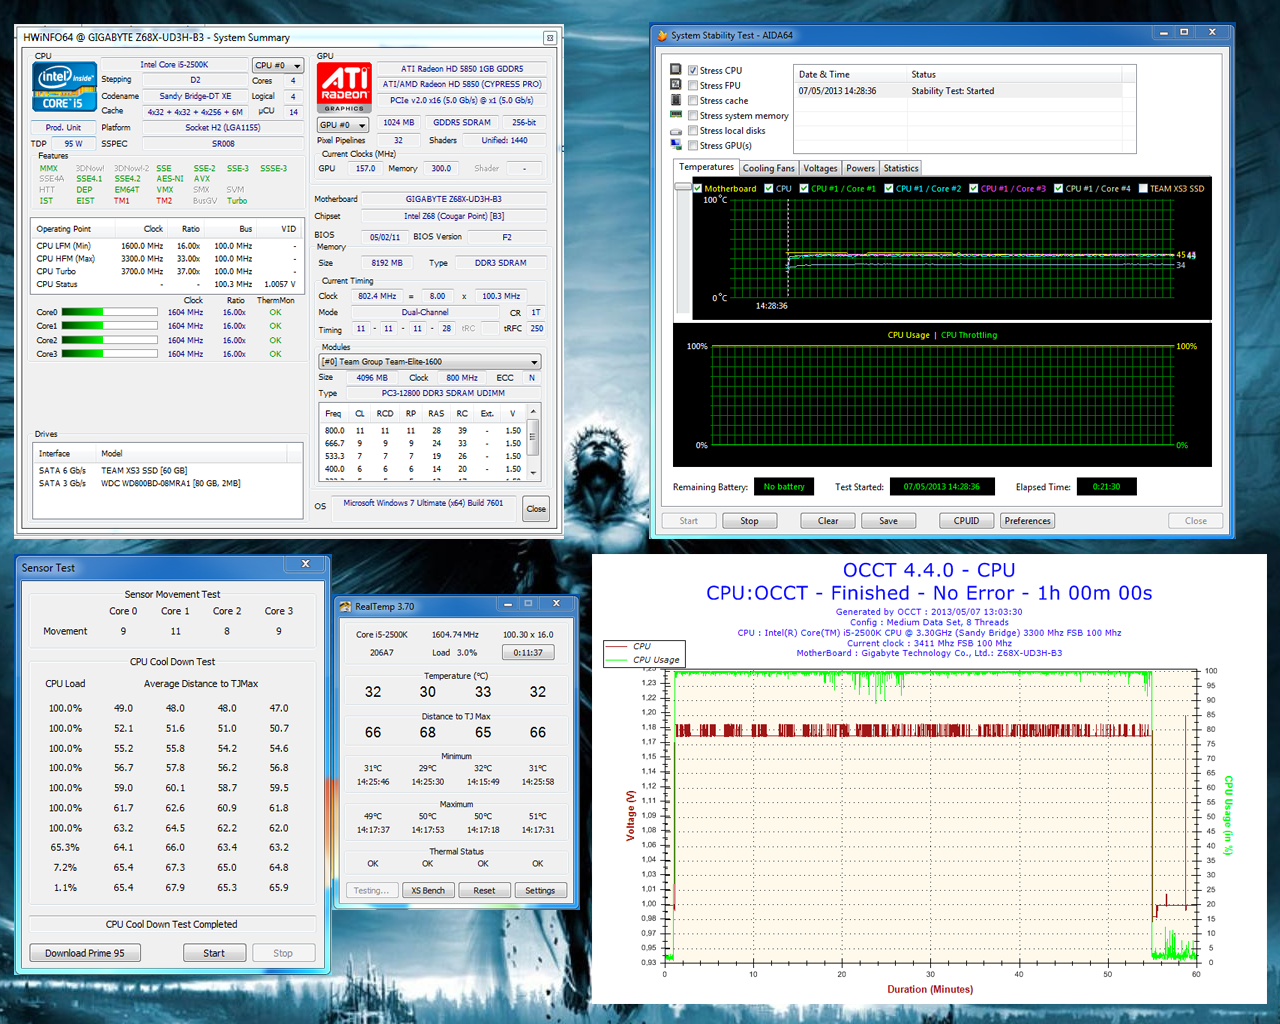Viewport: 1280px width, 1024px height.
Task: Click memory timing table scroll up arrow
Action: pyautogui.click(x=533, y=412)
